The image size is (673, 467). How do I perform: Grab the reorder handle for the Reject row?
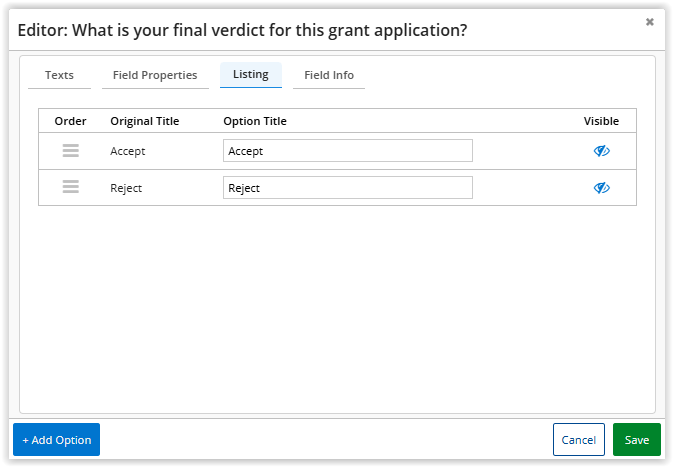[x=71, y=187]
